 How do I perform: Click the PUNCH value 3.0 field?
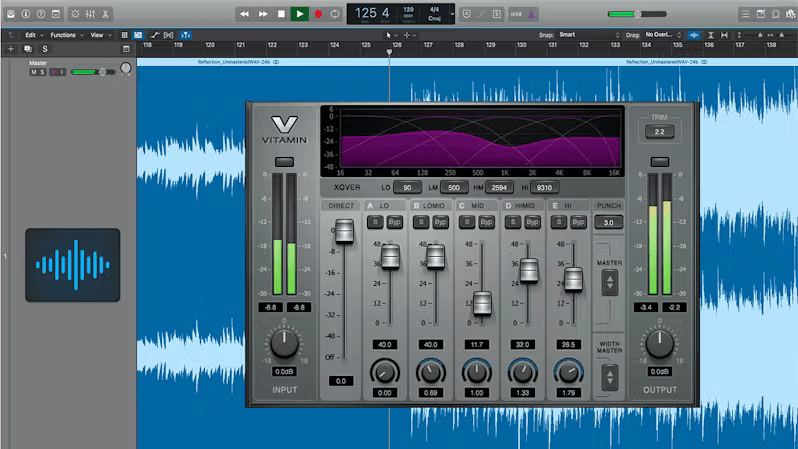(x=608, y=222)
